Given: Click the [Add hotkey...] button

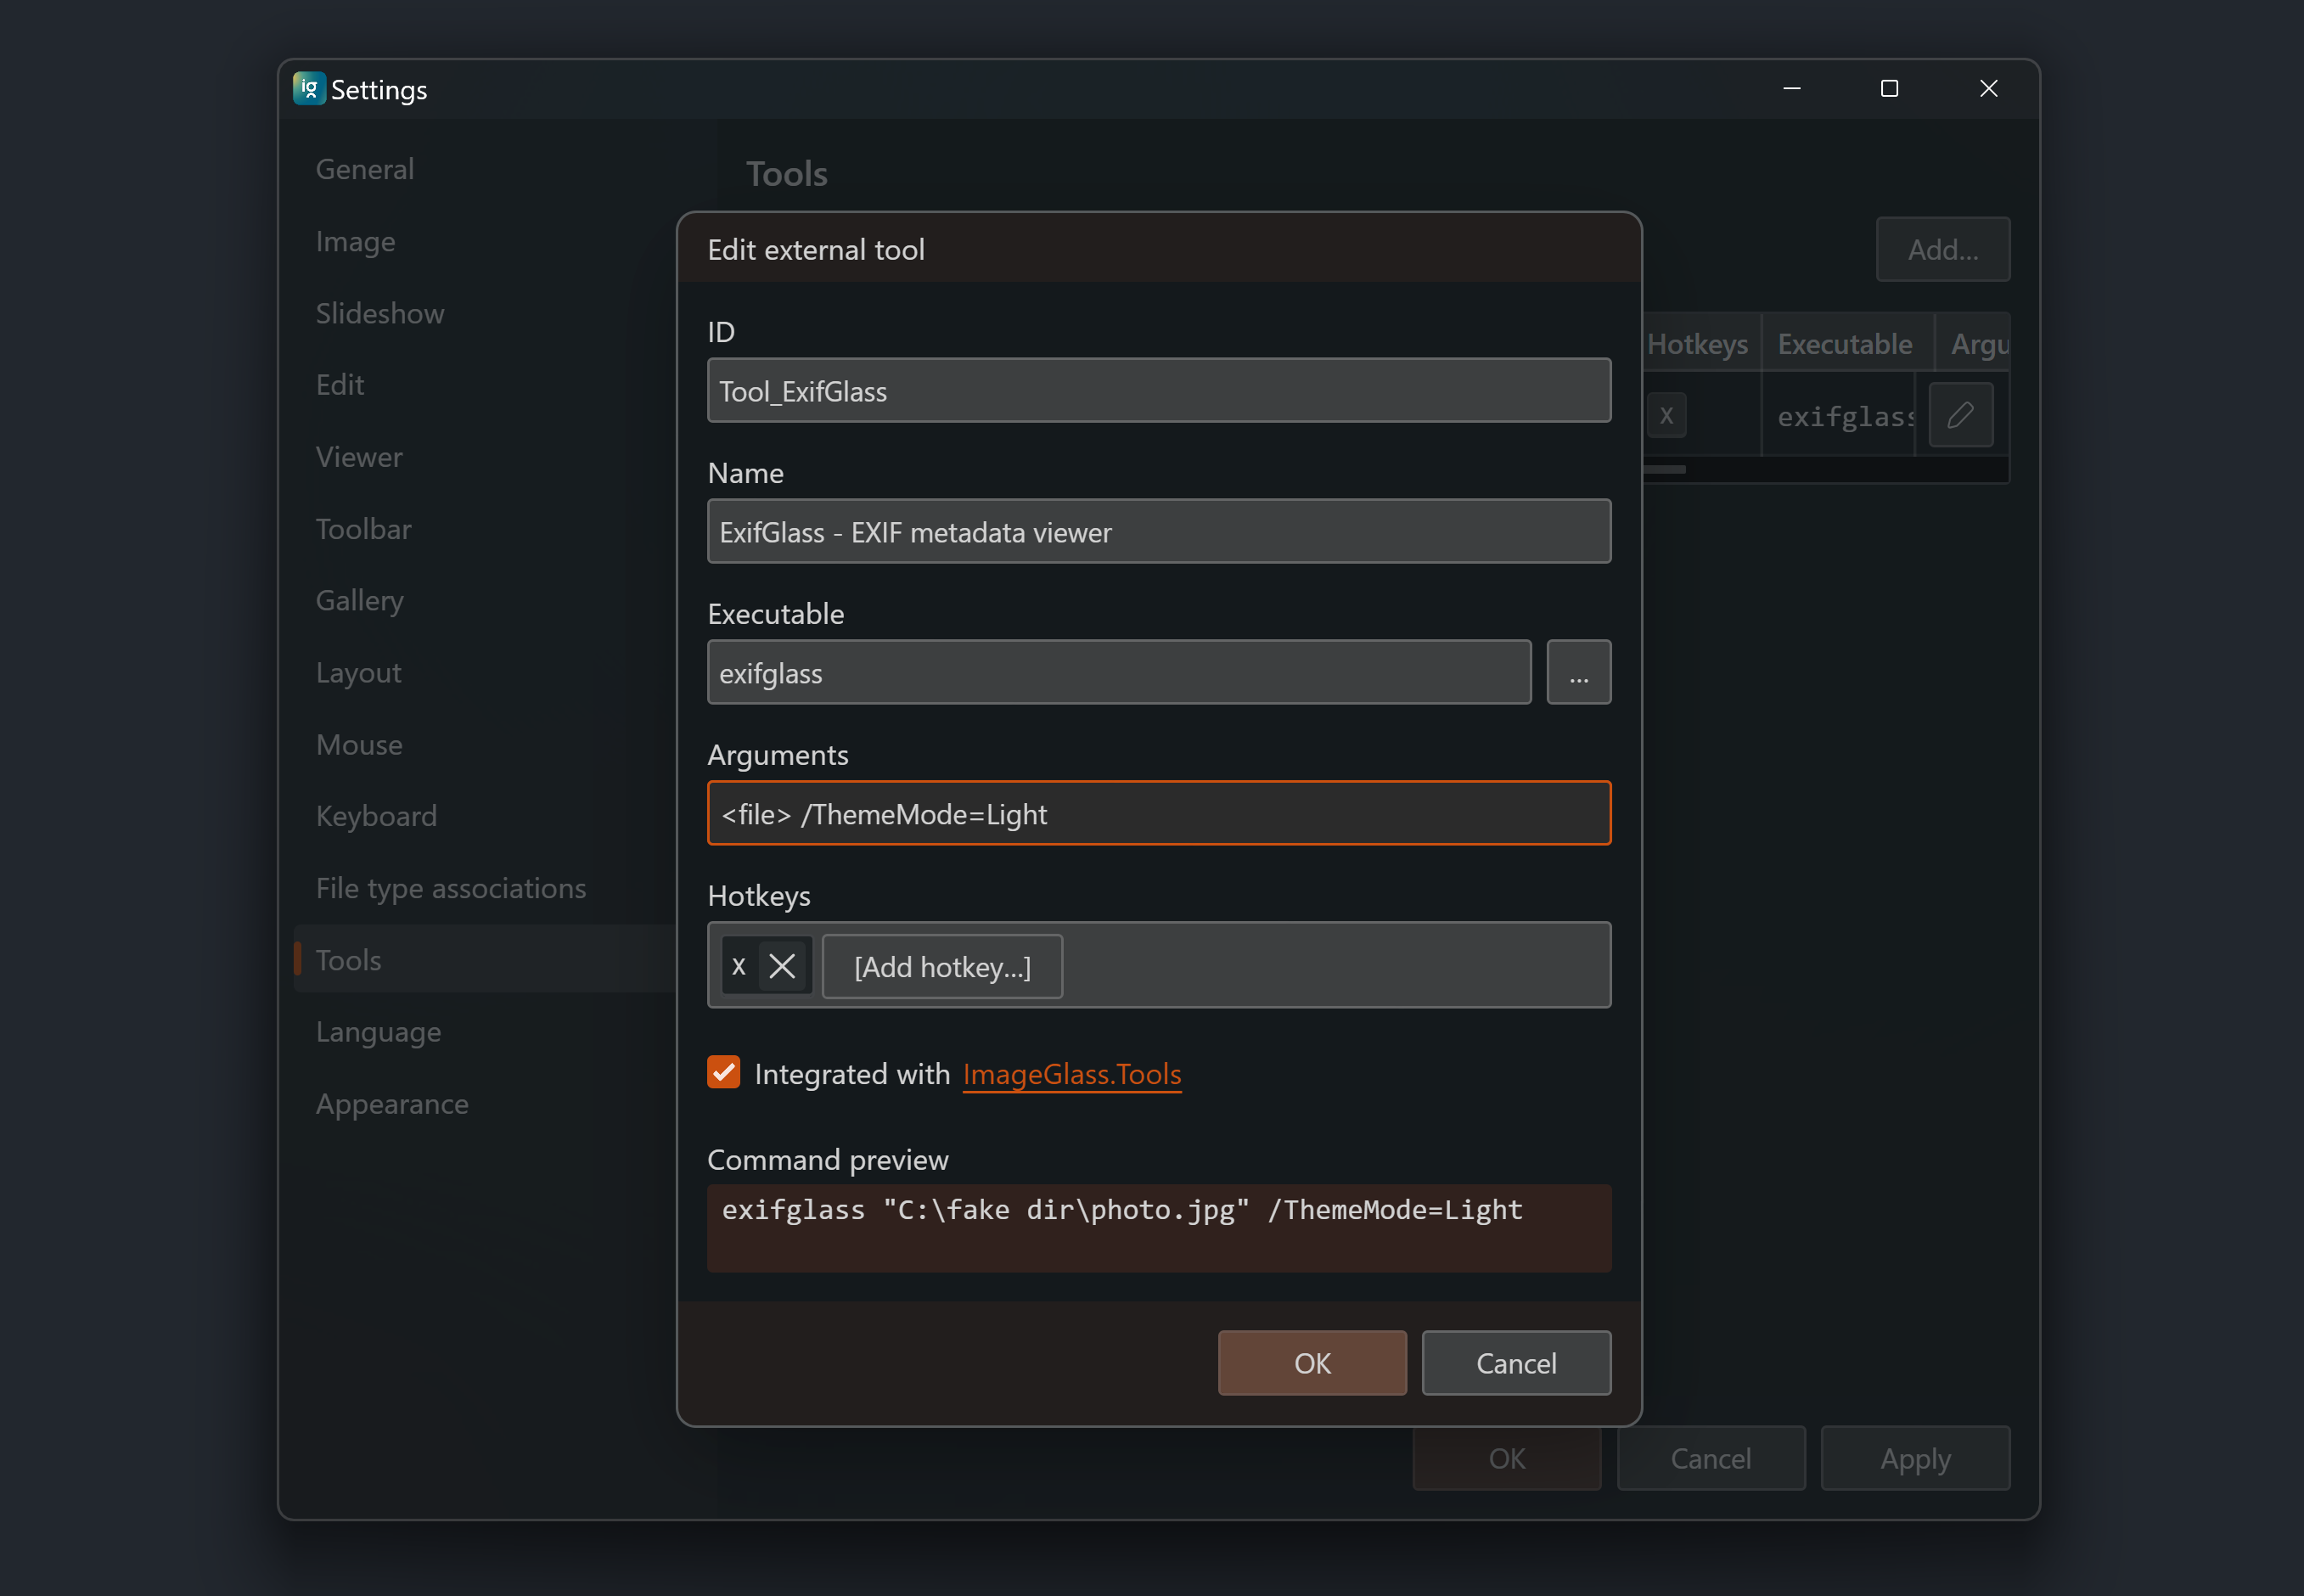Looking at the screenshot, I should pos(941,966).
